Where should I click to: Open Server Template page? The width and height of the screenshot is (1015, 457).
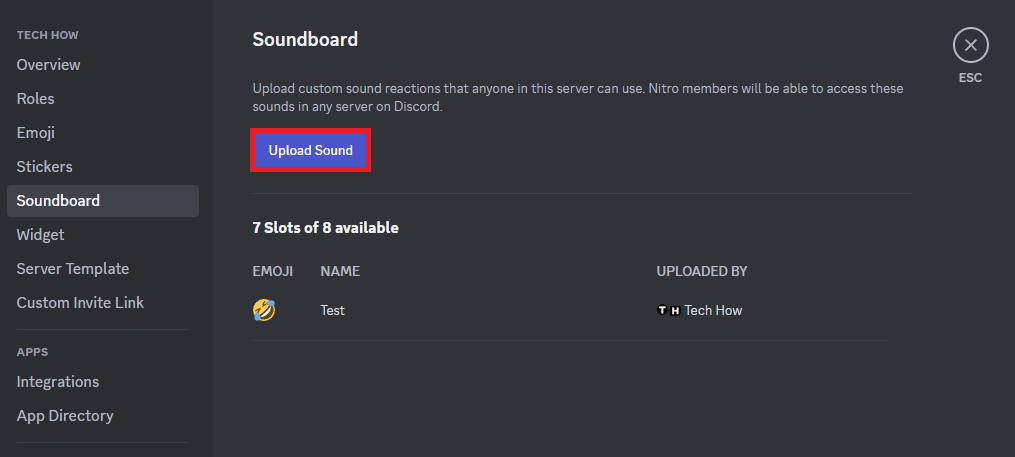click(72, 269)
